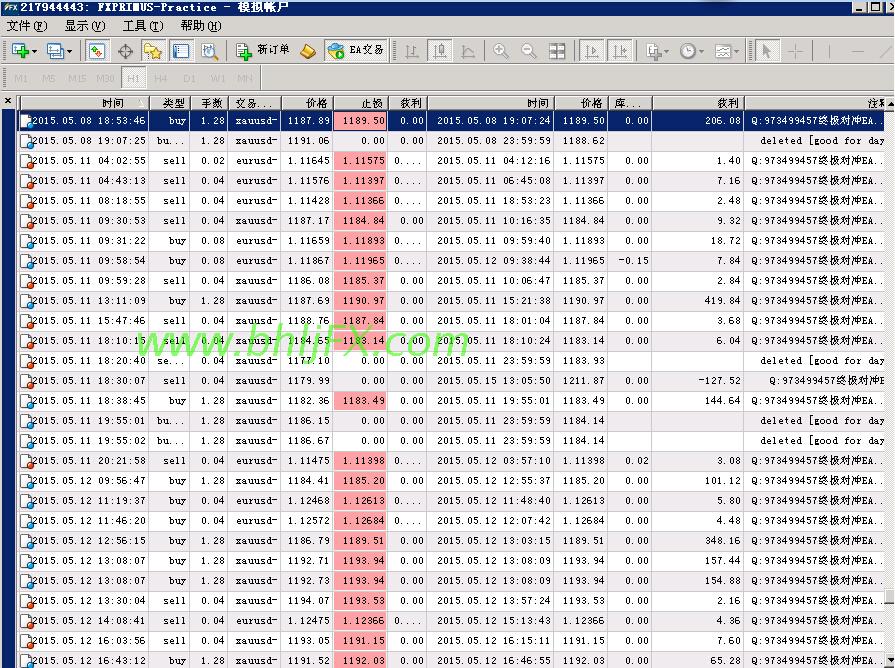Select the horizontal line tool
Image resolution: width=895 pixels, height=668 pixels.
tap(857, 51)
